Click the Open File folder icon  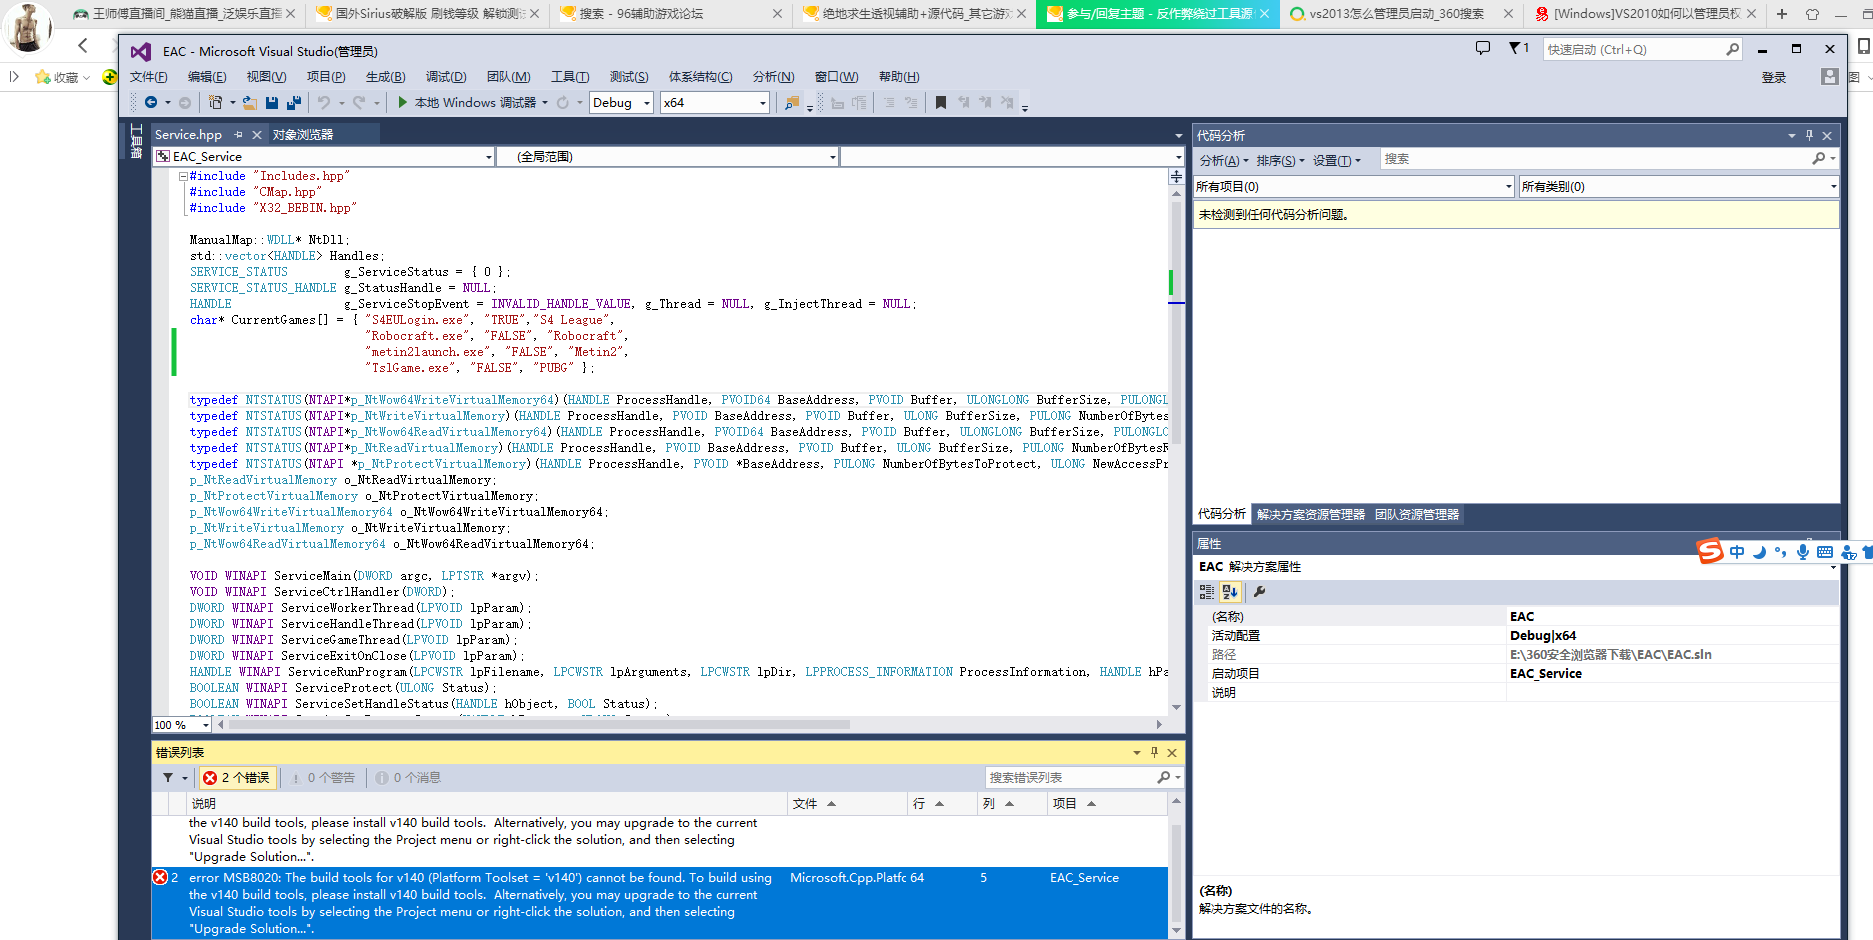point(250,103)
